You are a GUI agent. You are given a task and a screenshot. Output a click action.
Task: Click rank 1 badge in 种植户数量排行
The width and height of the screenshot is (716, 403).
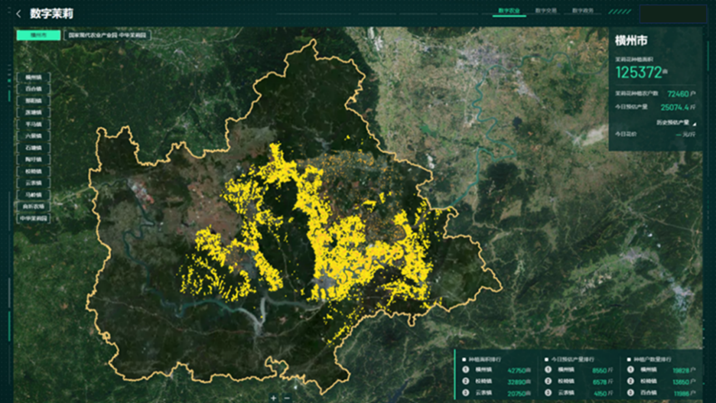tap(630, 369)
